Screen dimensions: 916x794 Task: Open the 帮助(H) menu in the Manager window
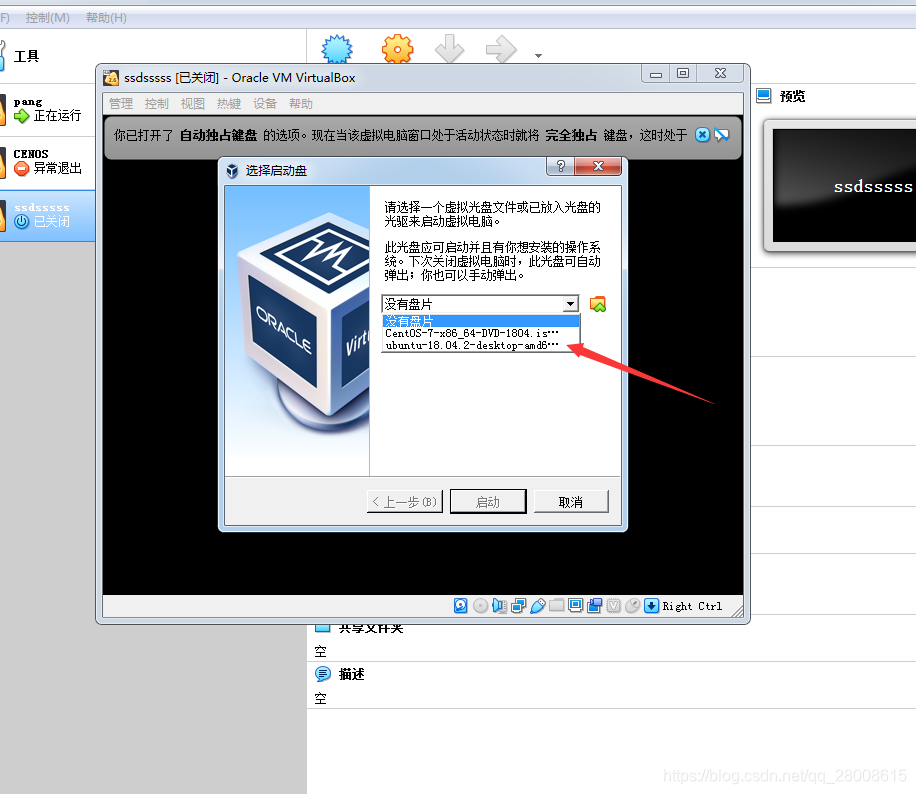(106, 18)
